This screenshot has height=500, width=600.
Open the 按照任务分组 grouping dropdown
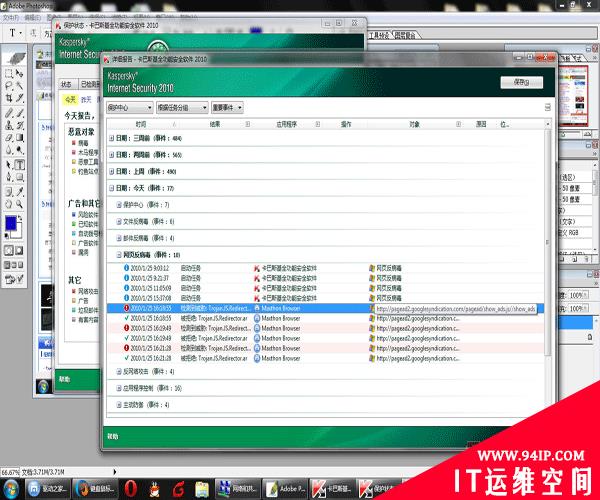pyautogui.click(x=182, y=108)
